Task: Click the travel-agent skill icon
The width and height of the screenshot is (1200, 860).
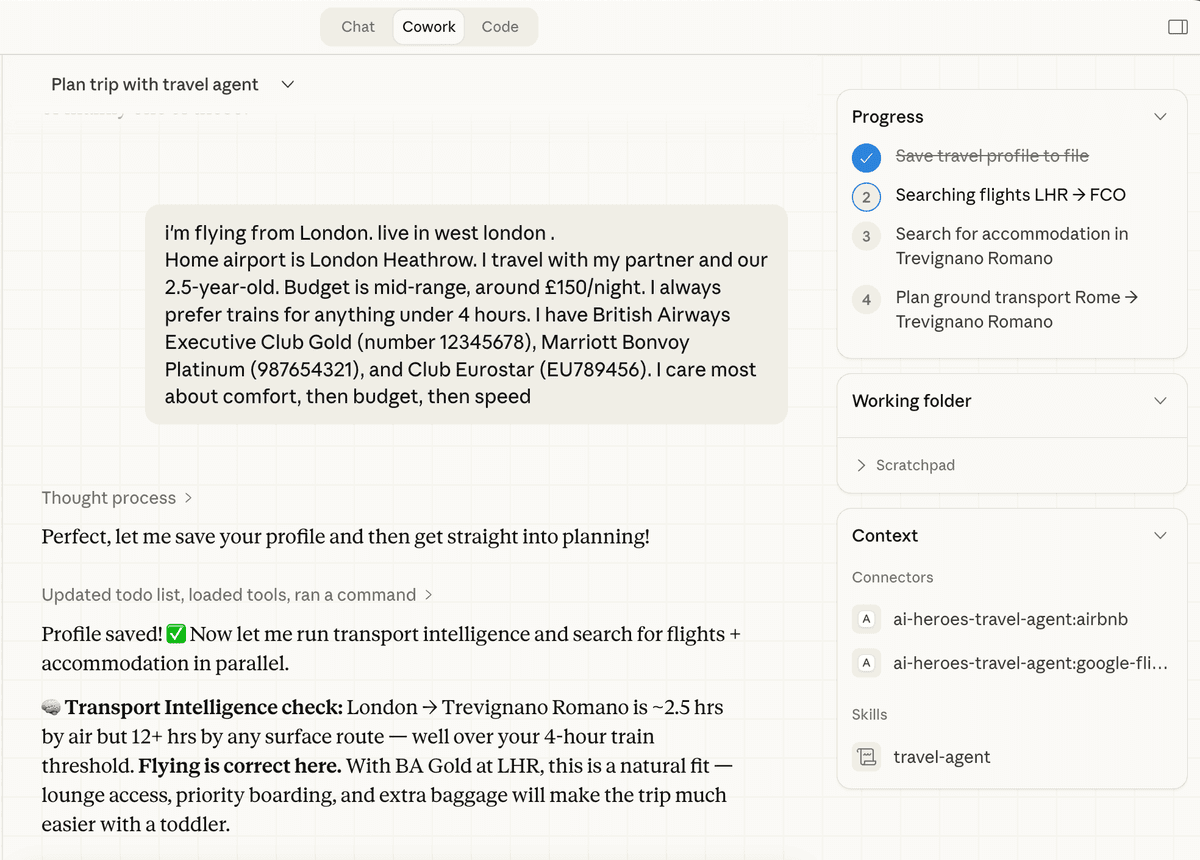Action: tap(866, 757)
